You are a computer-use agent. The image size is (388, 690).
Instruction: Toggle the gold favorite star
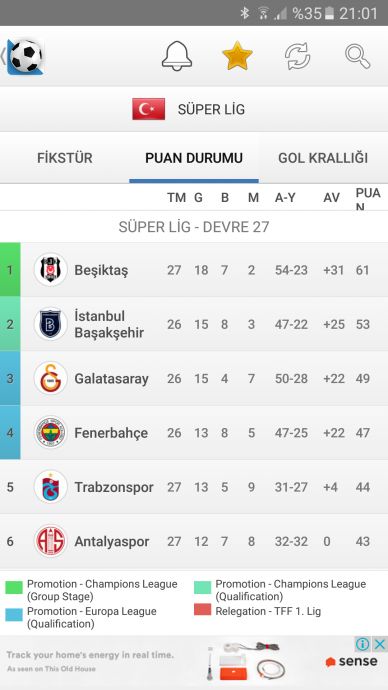[x=238, y=56]
